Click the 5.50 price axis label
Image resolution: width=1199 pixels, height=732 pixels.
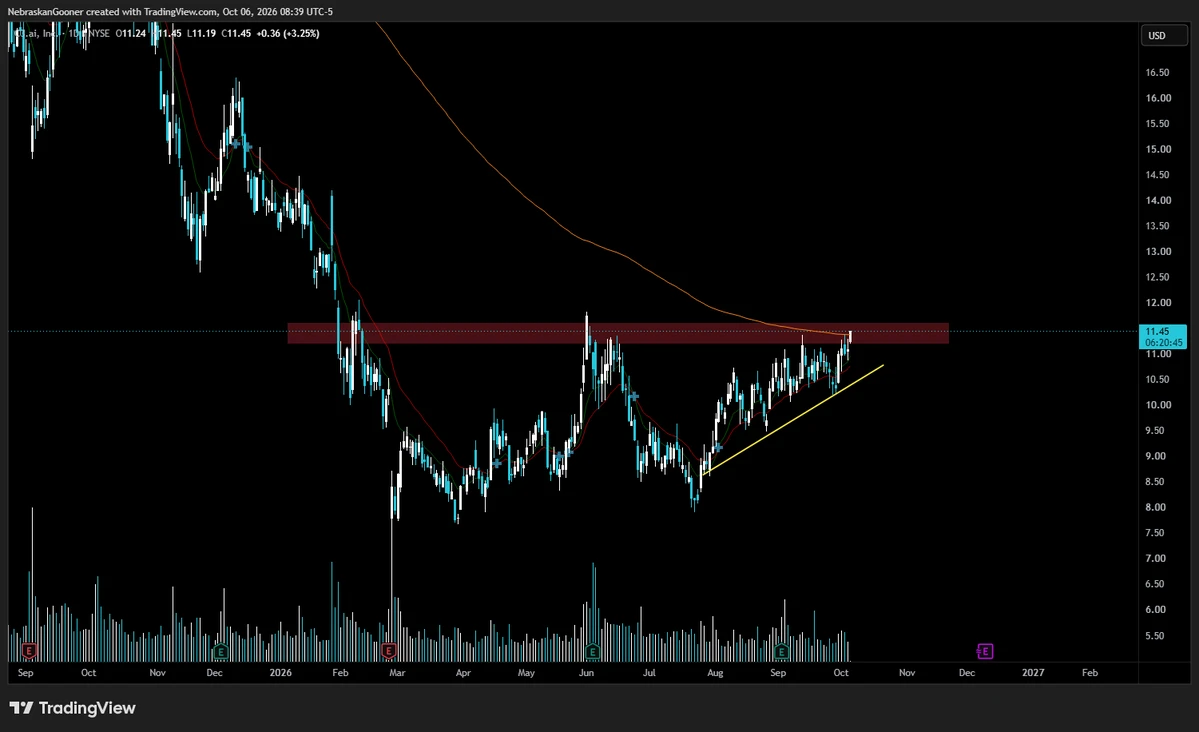(1155, 636)
